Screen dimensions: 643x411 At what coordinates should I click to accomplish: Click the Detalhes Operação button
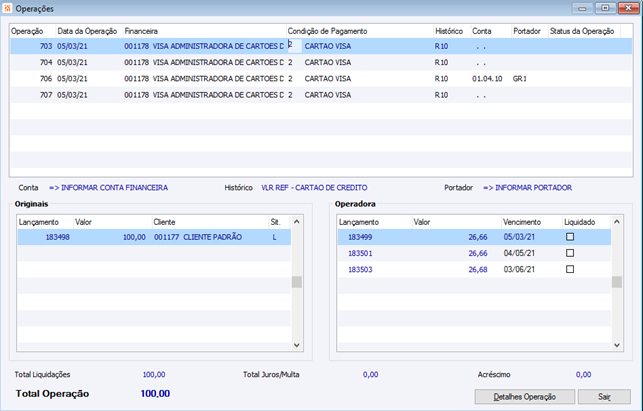pyautogui.click(x=524, y=397)
